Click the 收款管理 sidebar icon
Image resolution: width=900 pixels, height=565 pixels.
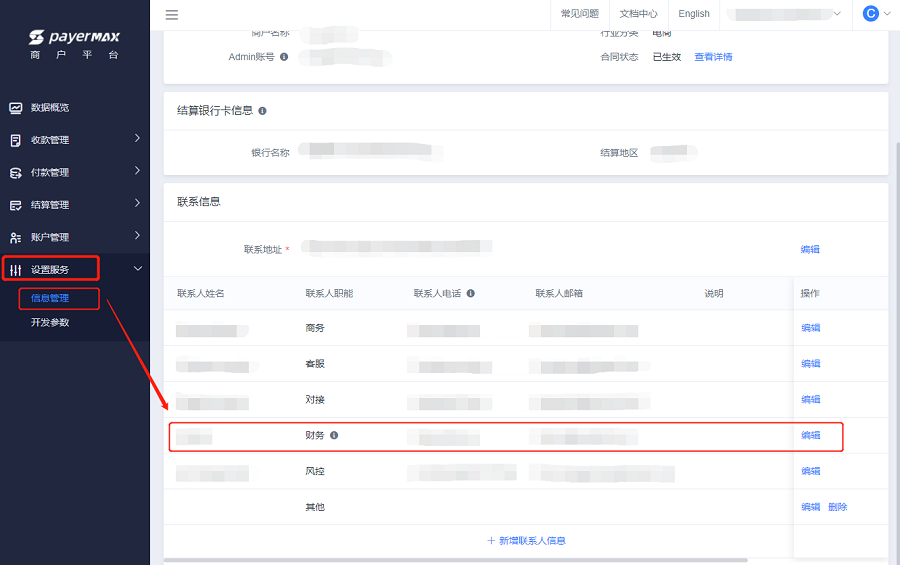pyautogui.click(x=15, y=140)
